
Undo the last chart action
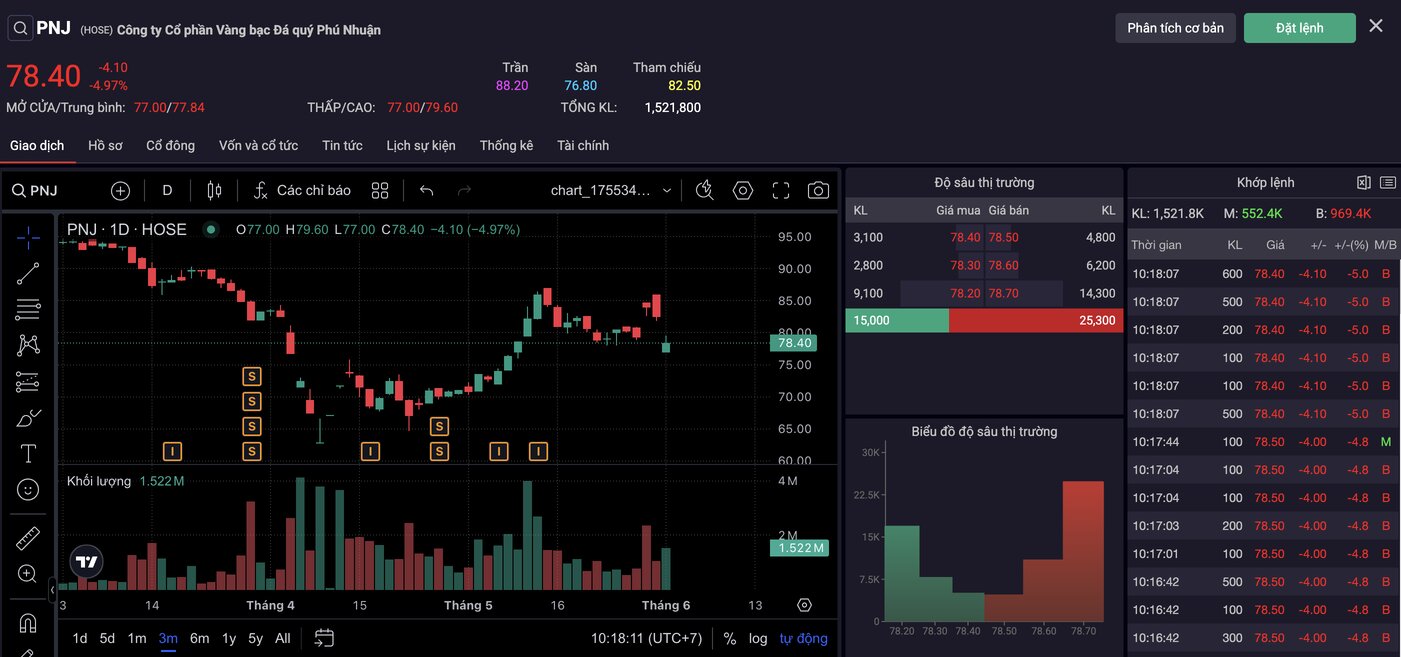point(427,190)
